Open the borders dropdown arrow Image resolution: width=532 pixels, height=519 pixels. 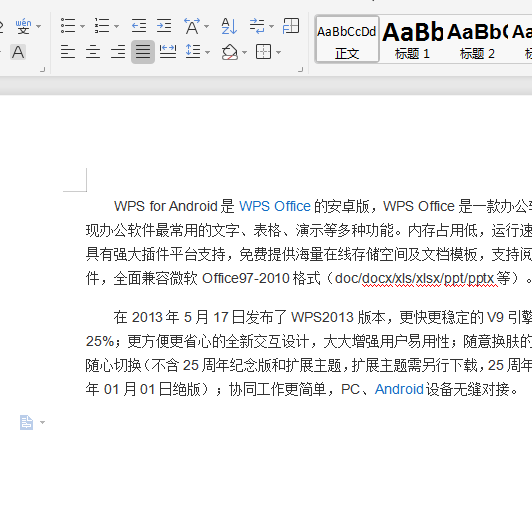[x=279, y=52]
